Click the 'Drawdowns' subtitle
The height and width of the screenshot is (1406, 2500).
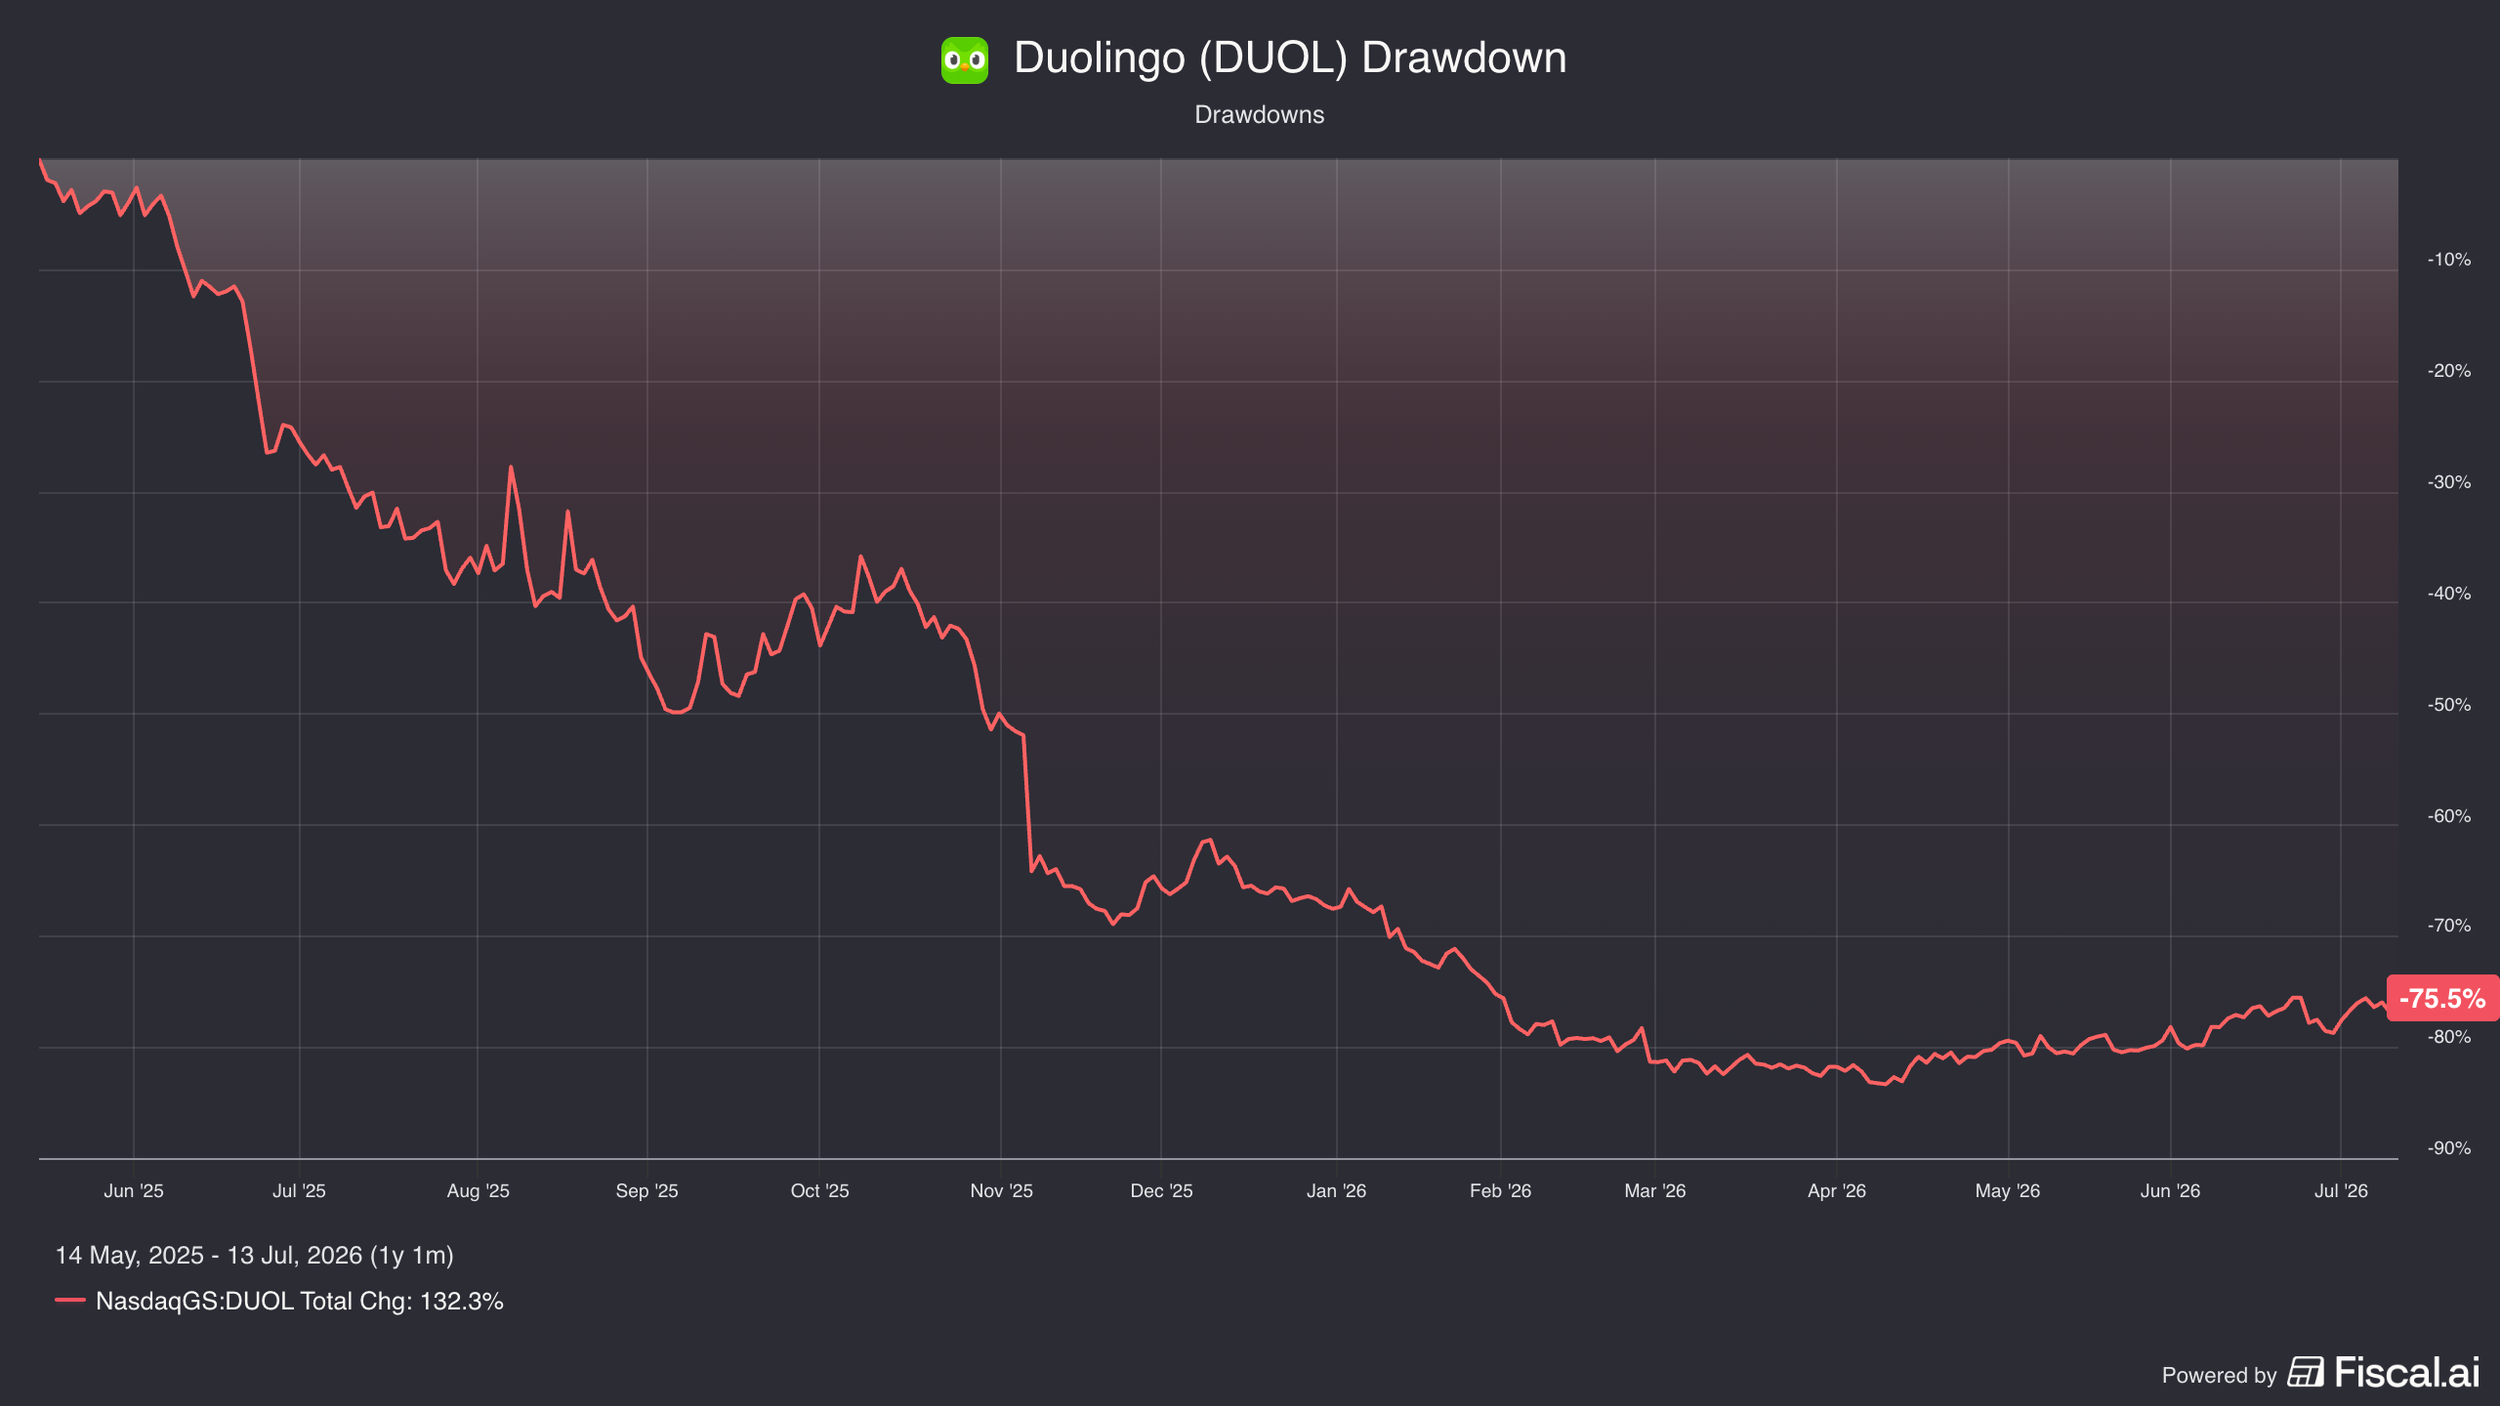point(1259,115)
